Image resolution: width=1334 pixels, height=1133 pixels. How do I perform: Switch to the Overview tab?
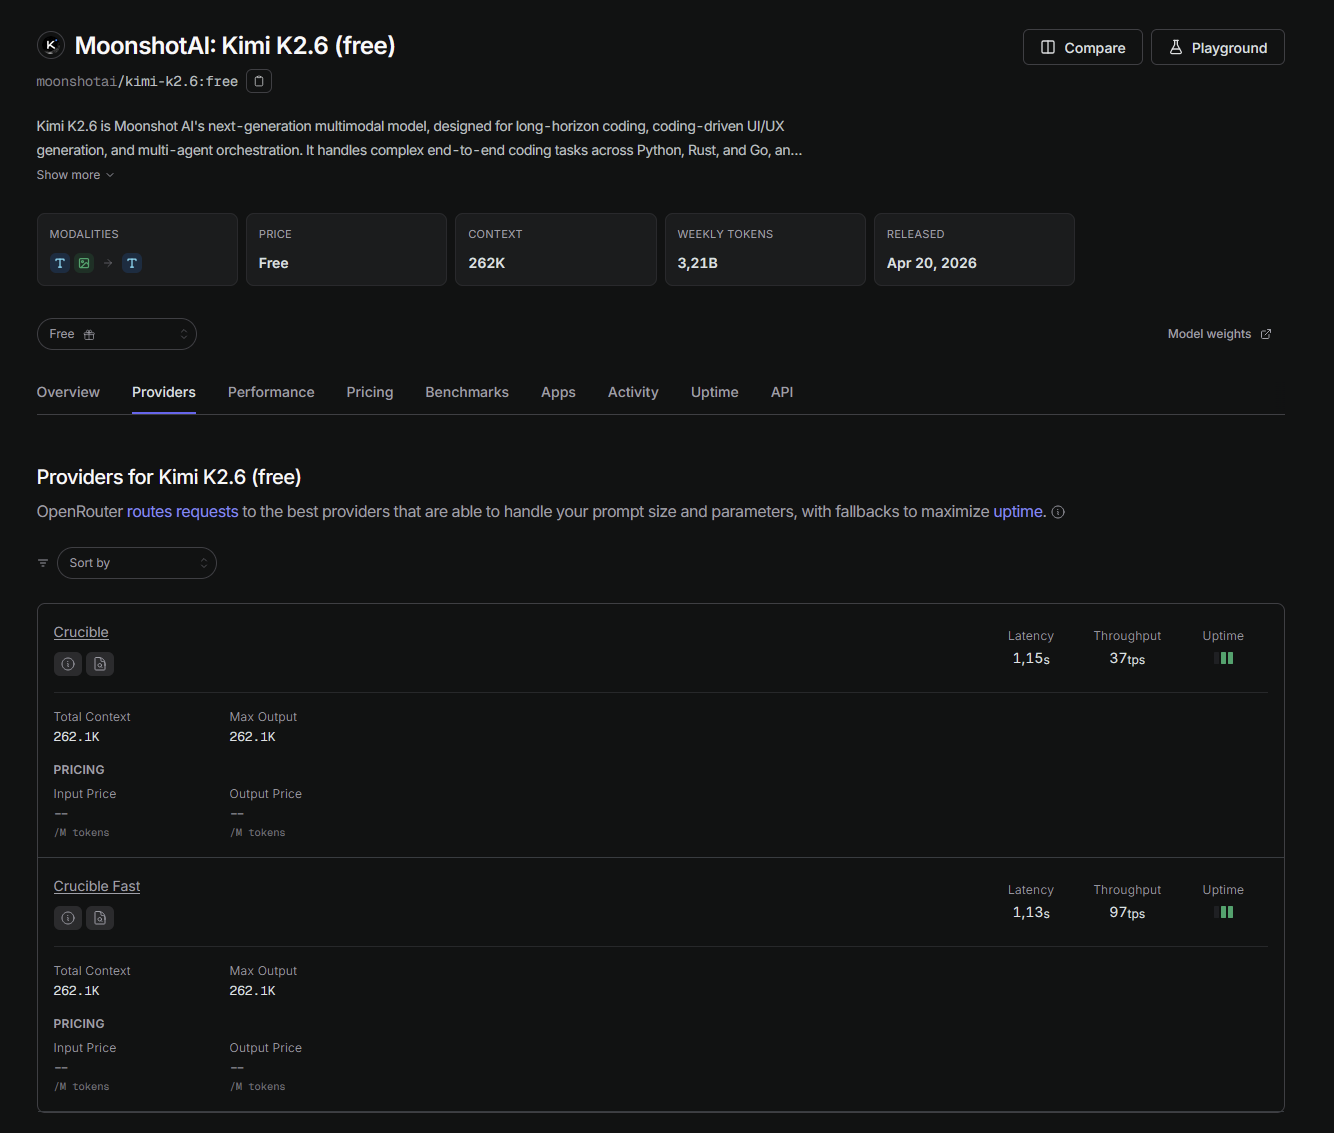(68, 392)
